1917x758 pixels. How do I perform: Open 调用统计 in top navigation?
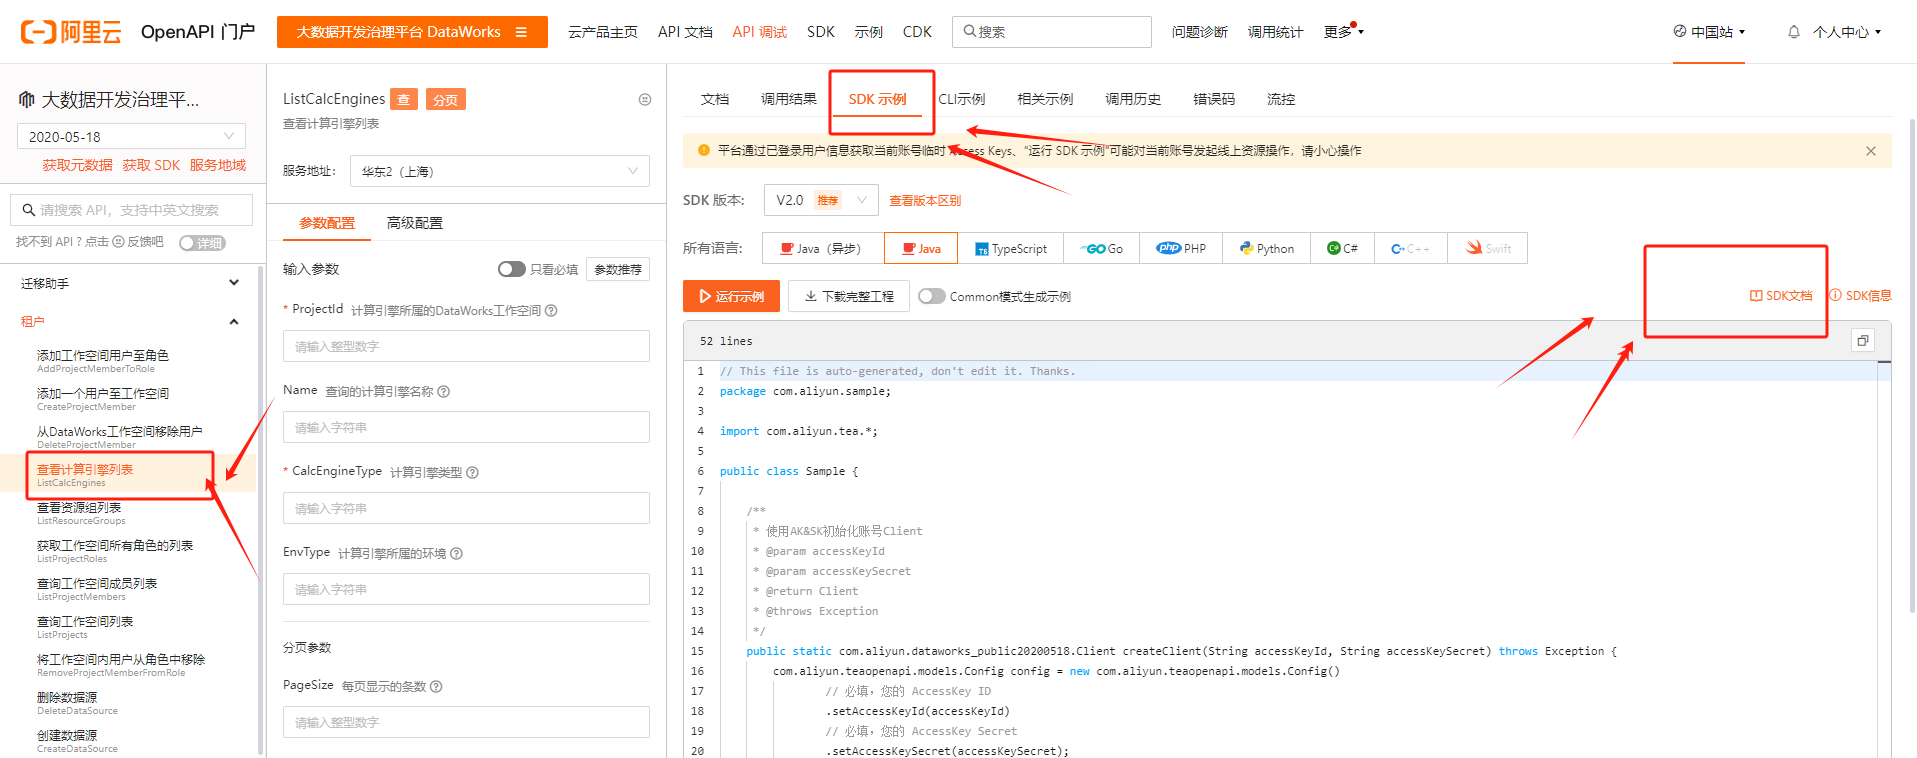(1275, 32)
